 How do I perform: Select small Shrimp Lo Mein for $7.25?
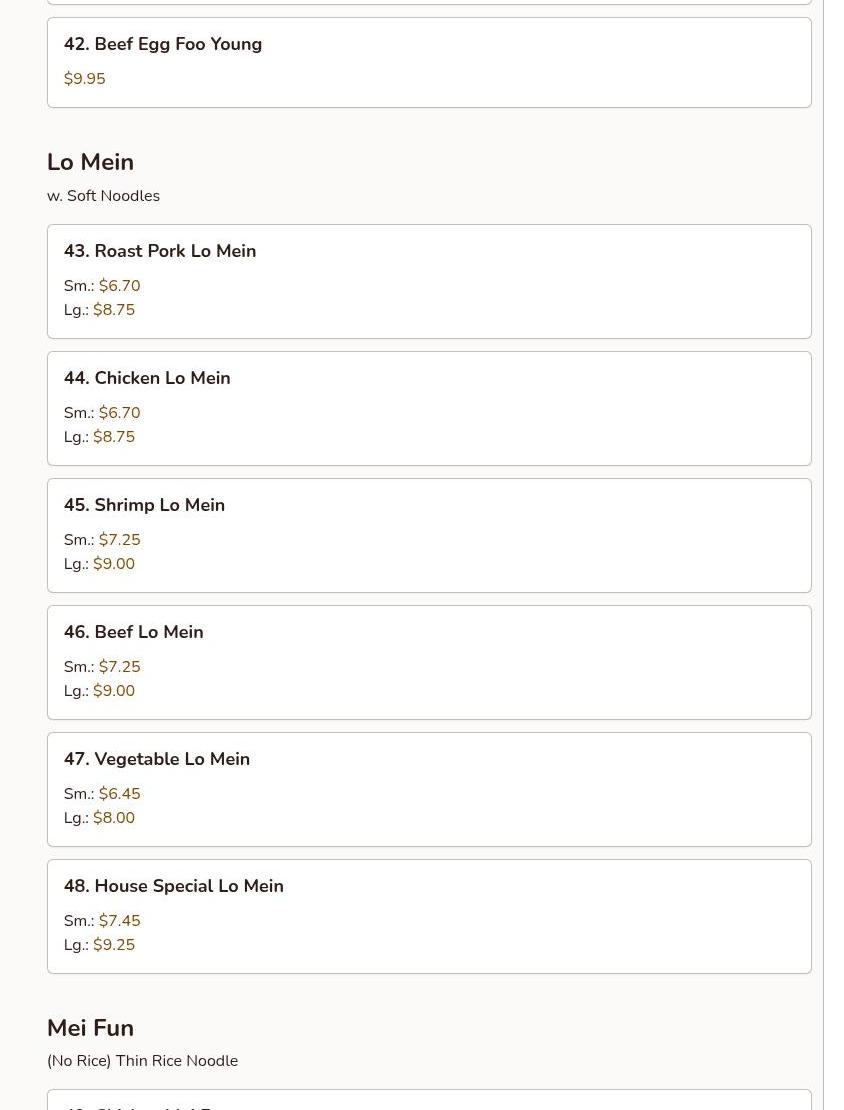119,540
